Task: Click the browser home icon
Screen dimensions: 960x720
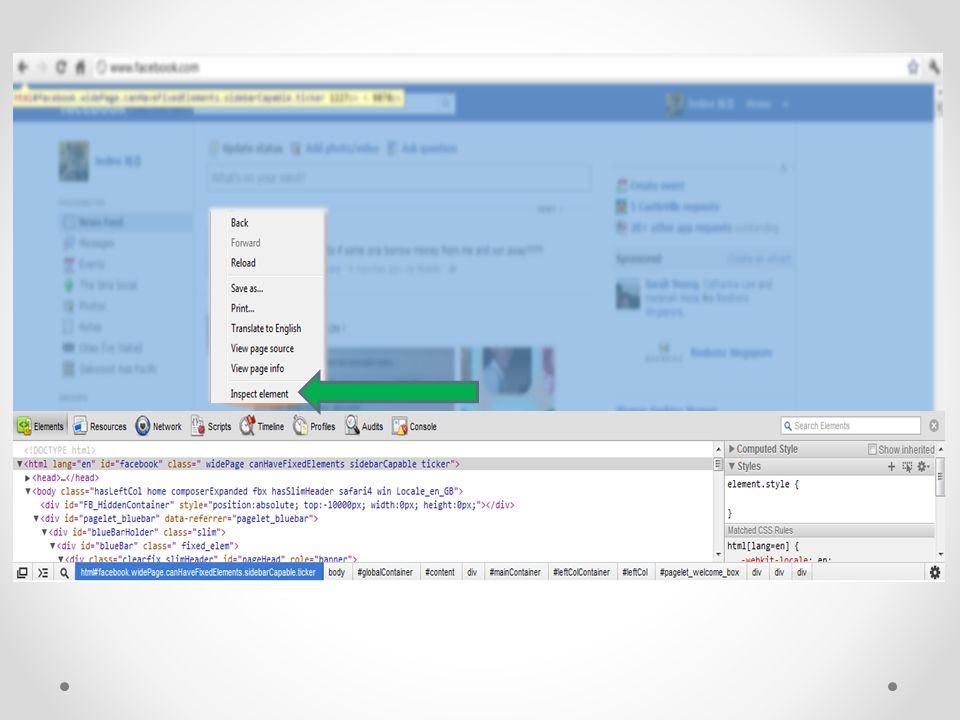Action: [80, 67]
